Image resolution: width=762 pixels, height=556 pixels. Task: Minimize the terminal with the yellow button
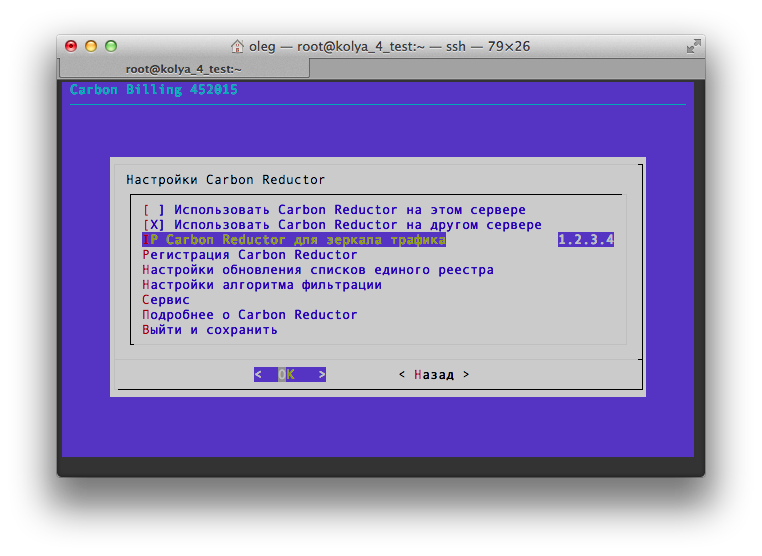pyautogui.click(x=91, y=46)
